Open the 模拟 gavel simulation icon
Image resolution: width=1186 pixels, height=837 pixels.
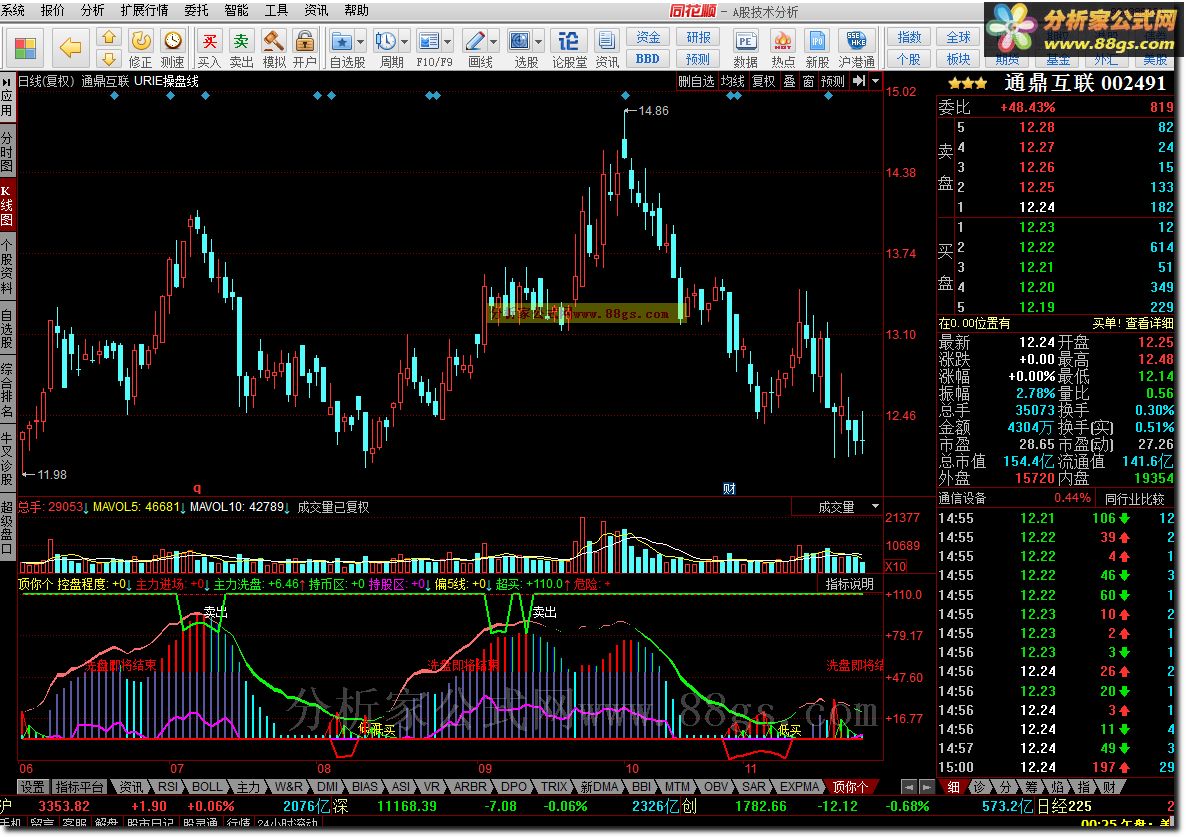(x=274, y=41)
